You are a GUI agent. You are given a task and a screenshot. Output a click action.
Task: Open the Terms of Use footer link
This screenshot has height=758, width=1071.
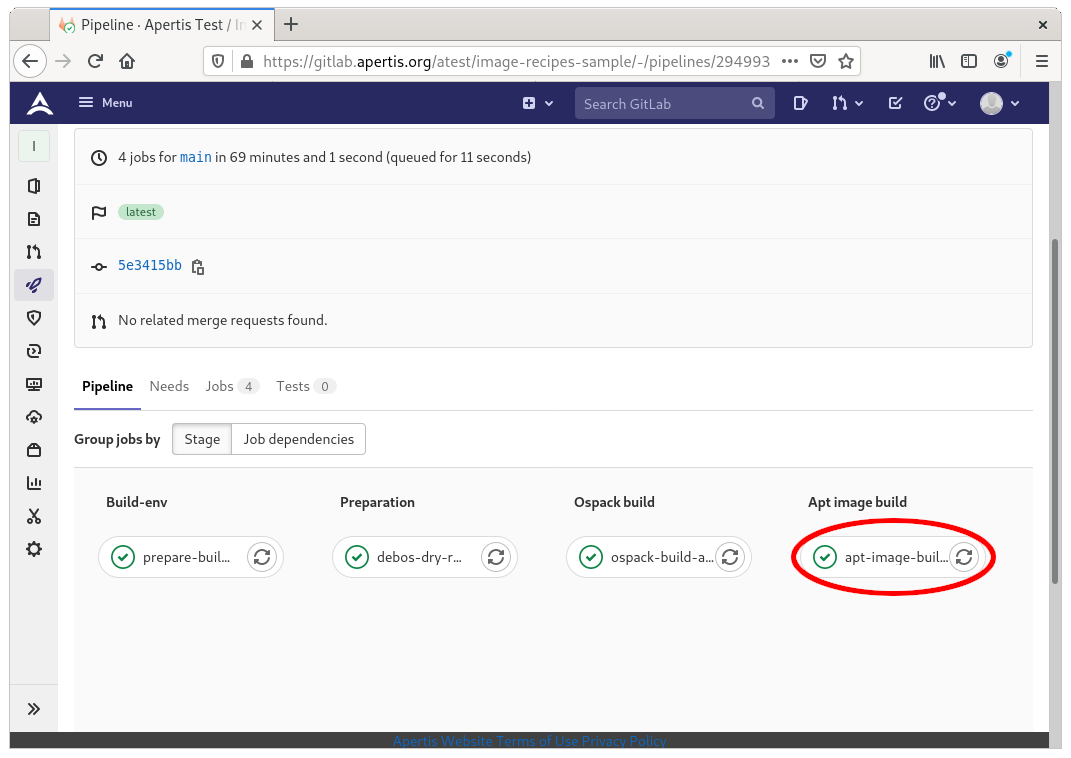538,741
